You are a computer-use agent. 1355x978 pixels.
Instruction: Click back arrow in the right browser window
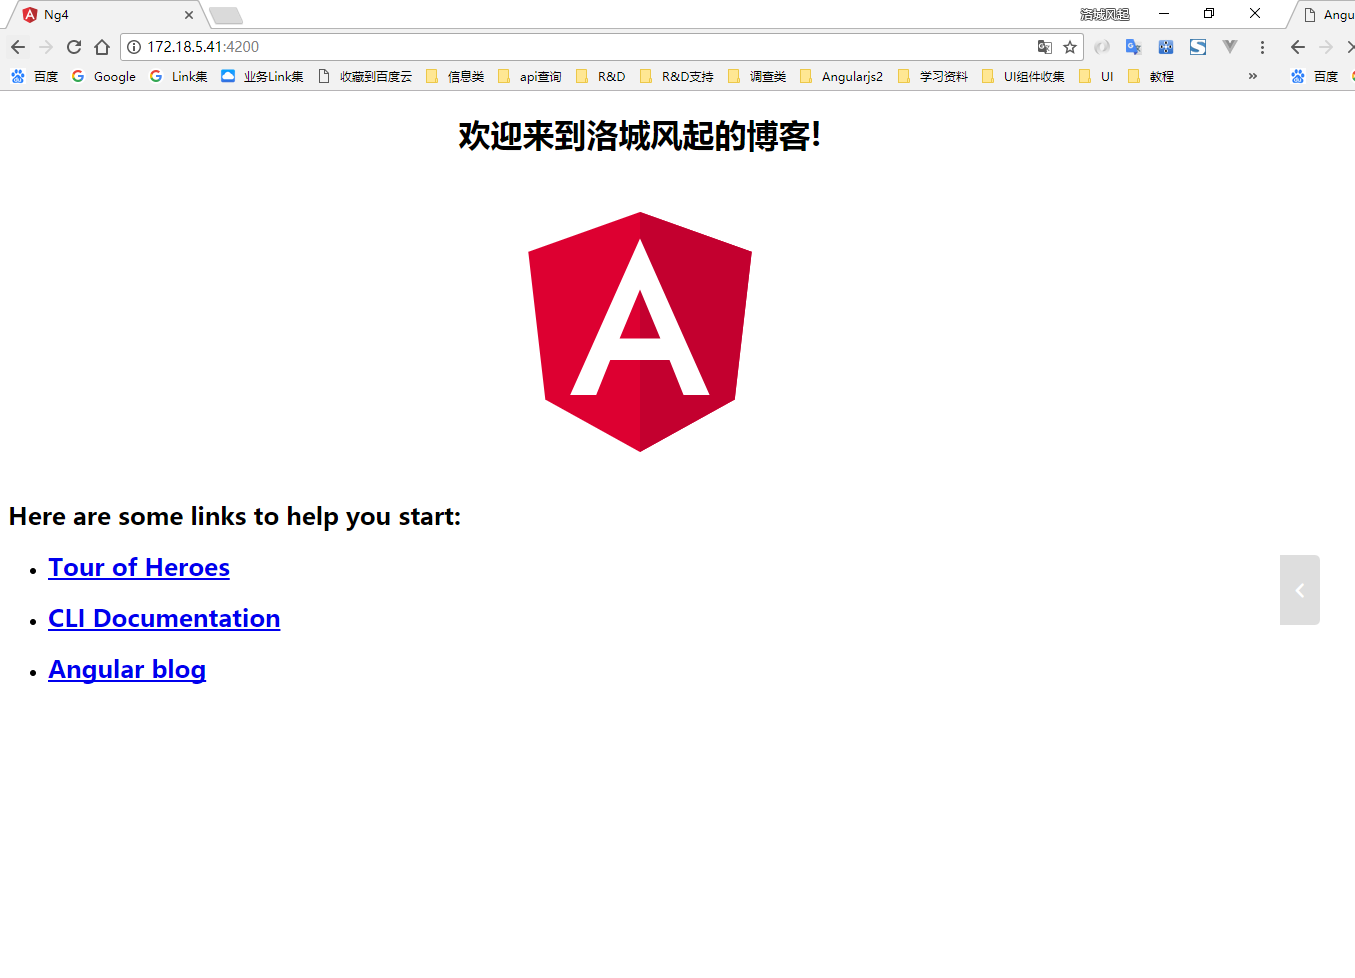(1298, 47)
